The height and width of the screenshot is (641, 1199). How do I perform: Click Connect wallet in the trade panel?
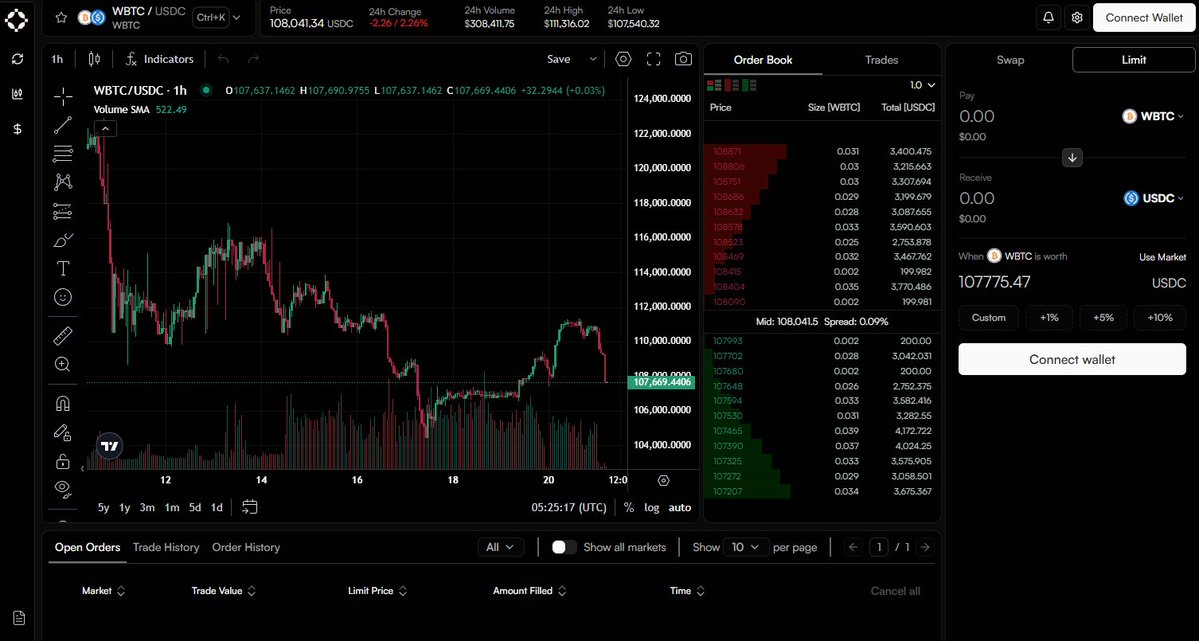click(1072, 360)
